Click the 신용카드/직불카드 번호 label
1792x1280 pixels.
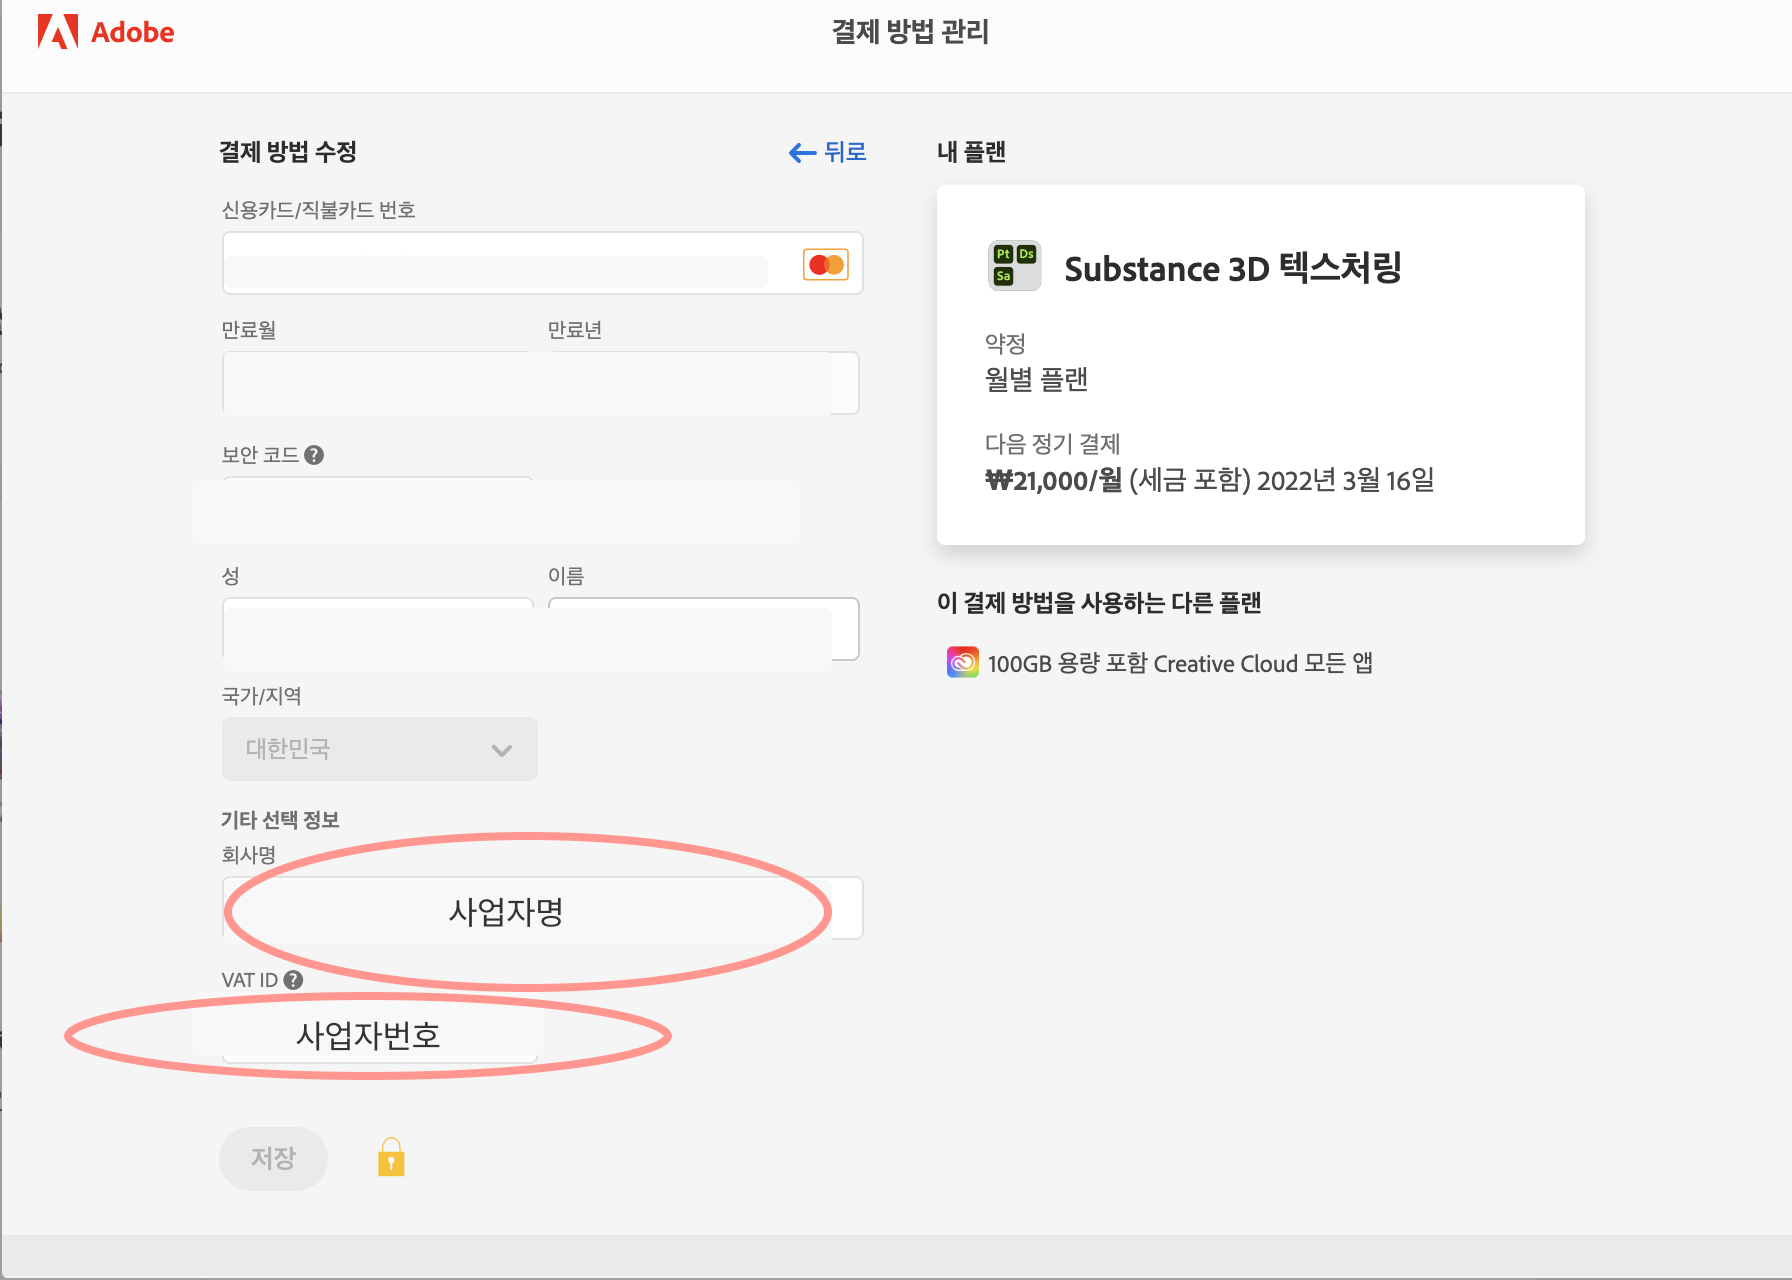coord(318,210)
